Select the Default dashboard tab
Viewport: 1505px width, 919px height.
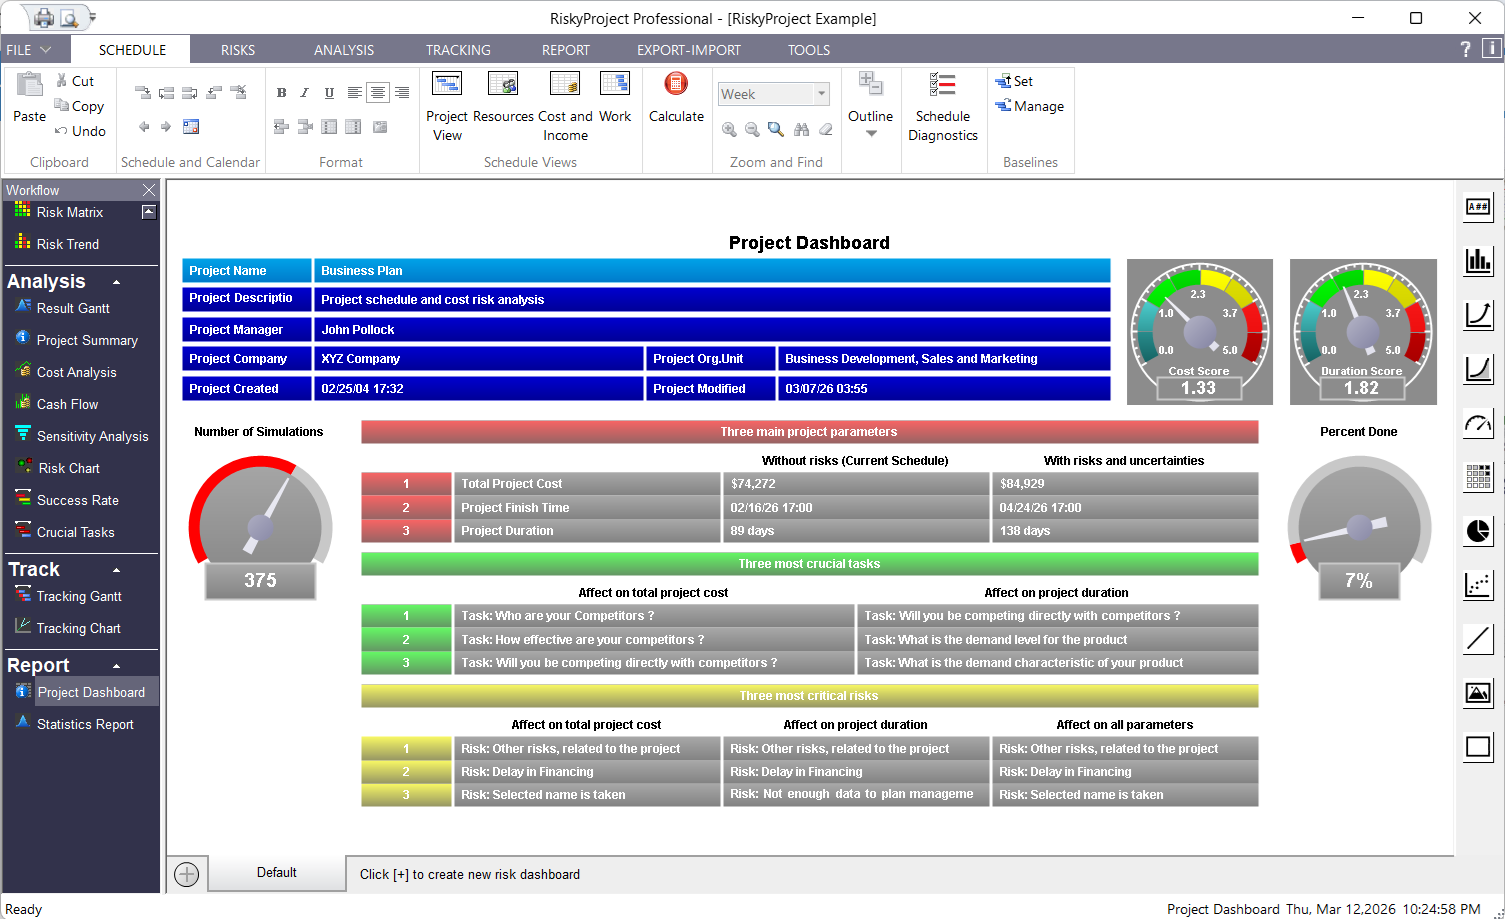(x=277, y=872)
